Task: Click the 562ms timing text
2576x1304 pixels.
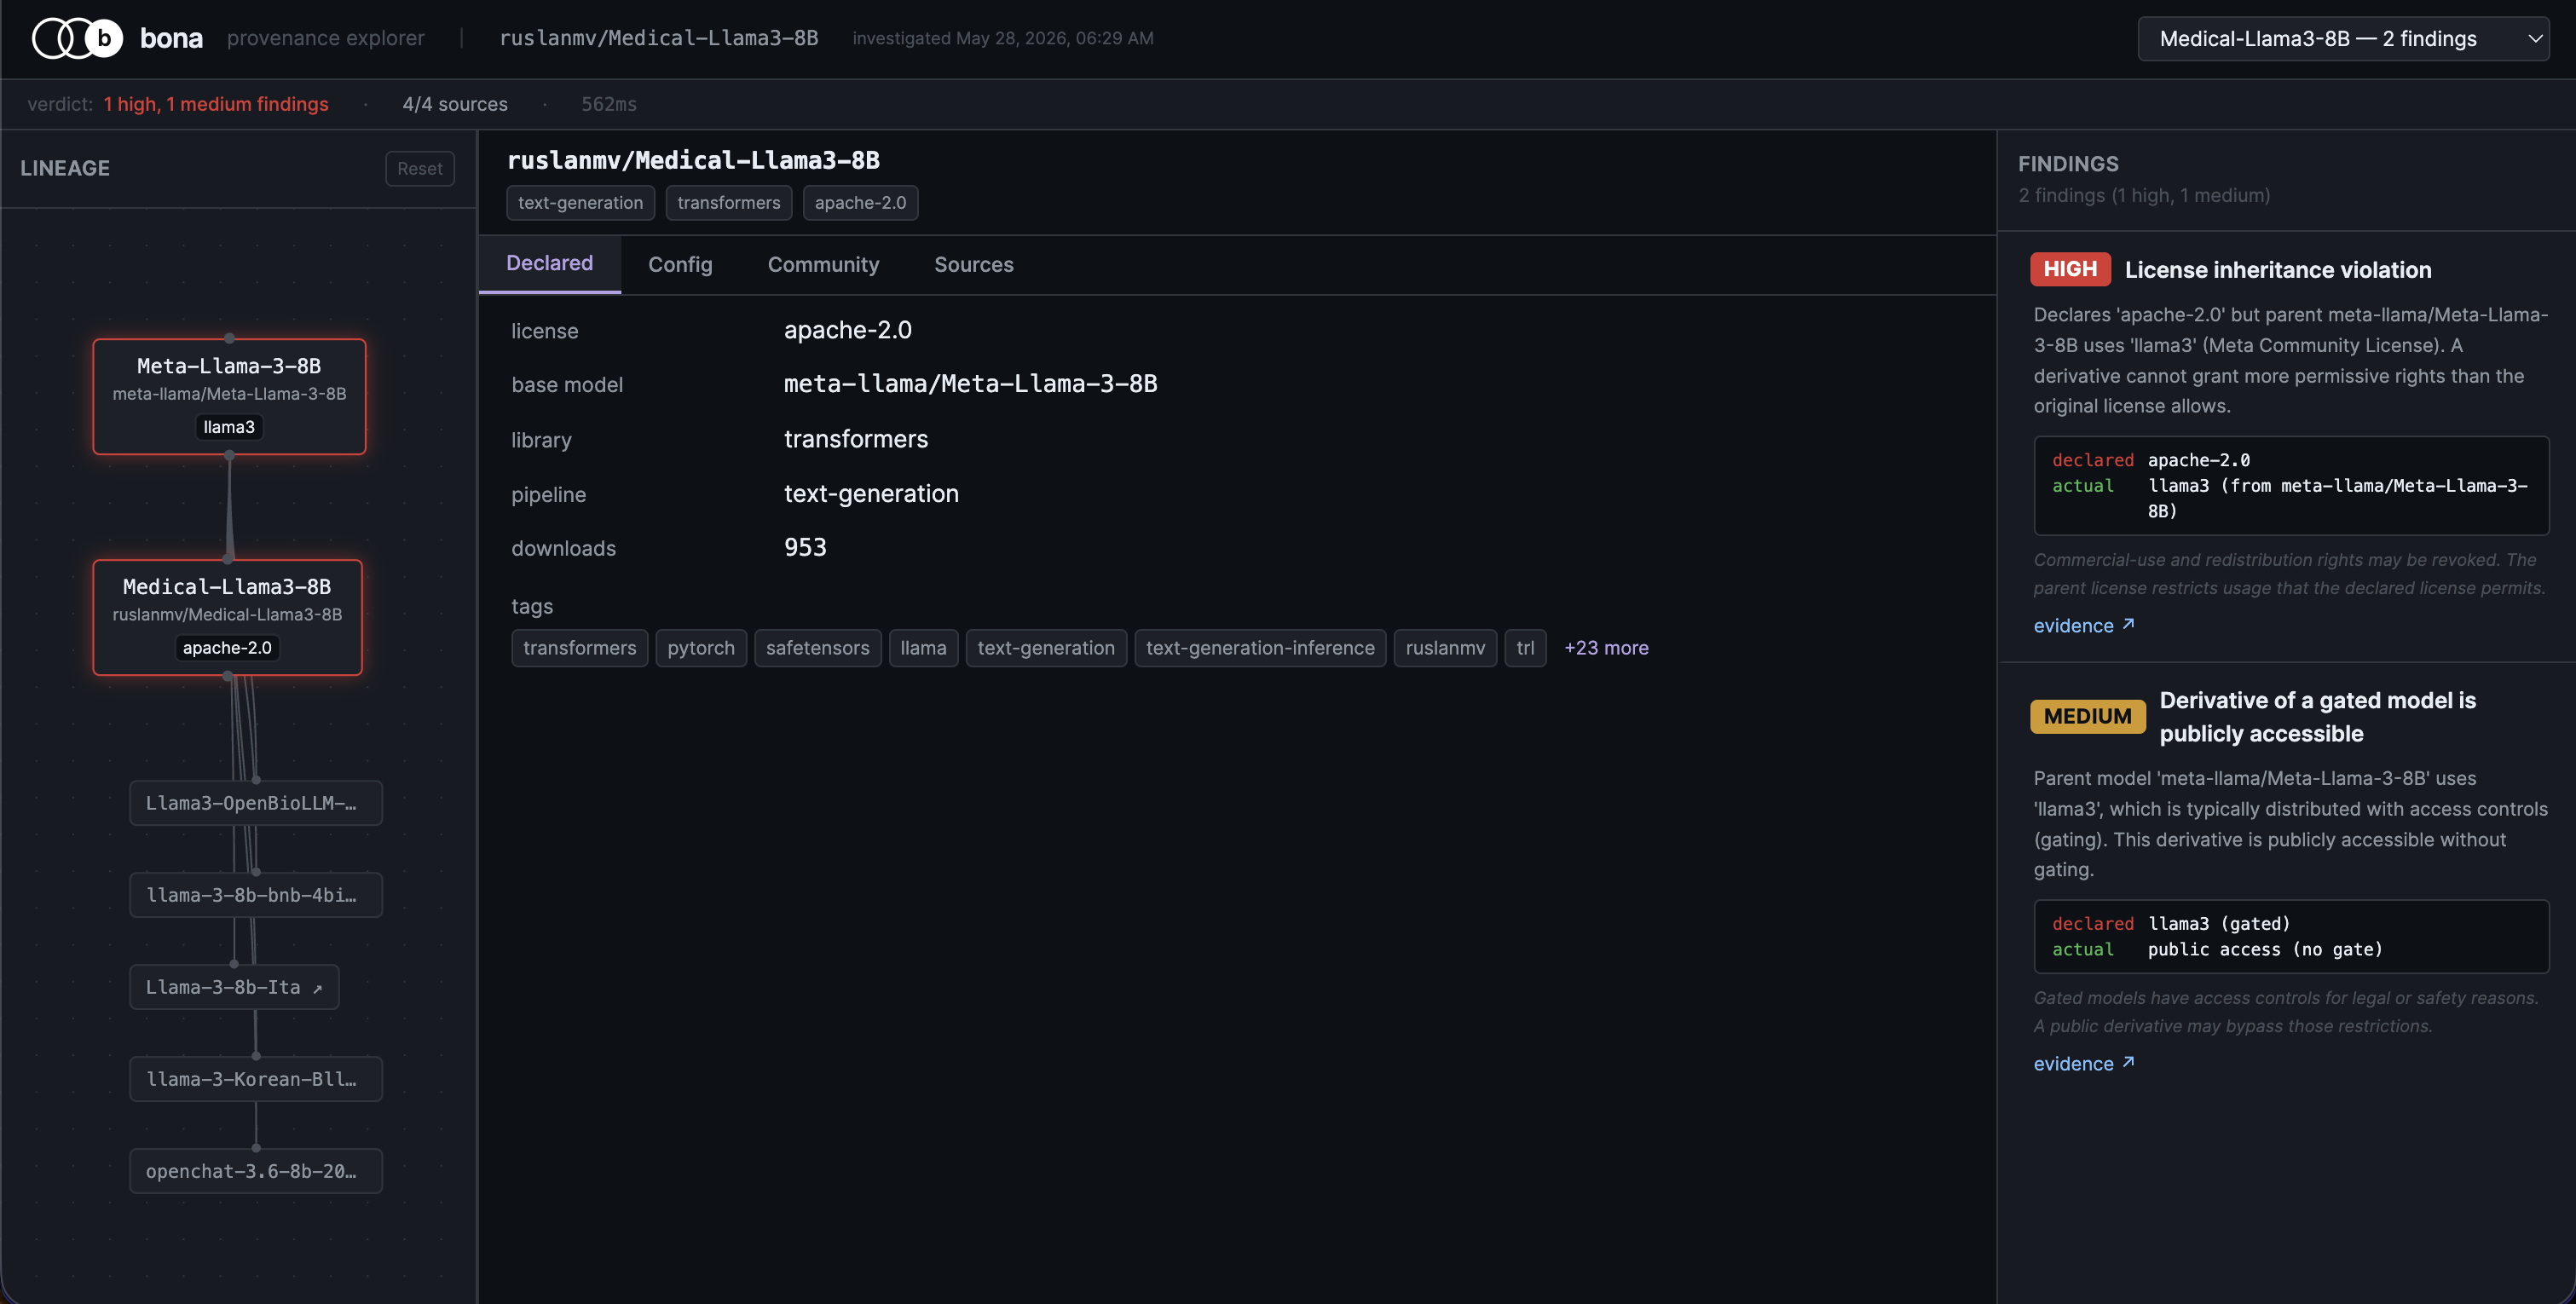Action: tap(609, 104)
